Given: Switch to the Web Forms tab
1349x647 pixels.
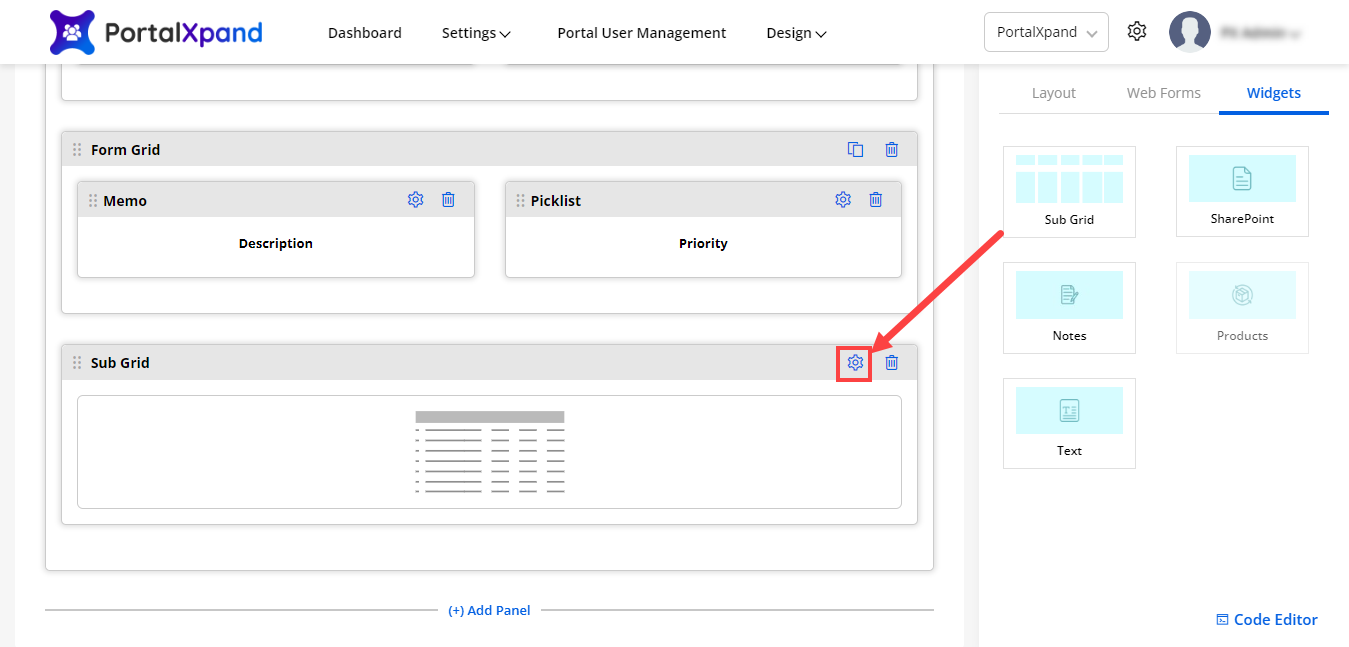Looking at the screenshot, I should click(x=1163, y=93).
